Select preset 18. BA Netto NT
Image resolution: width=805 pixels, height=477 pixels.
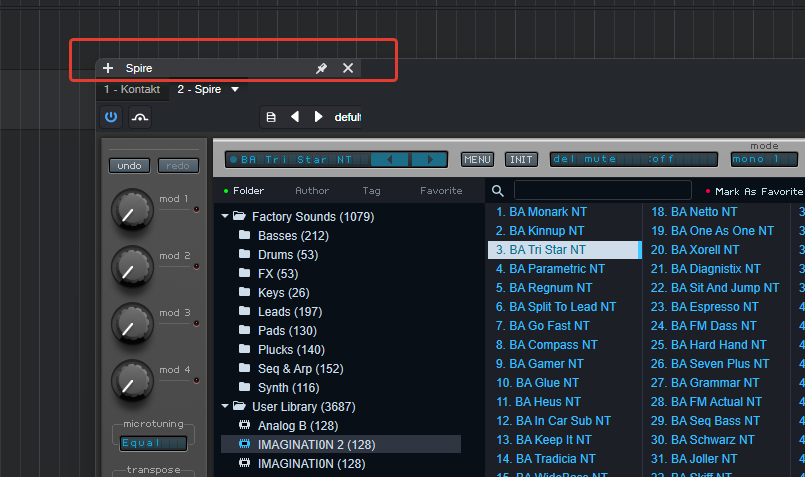(694, 212)
